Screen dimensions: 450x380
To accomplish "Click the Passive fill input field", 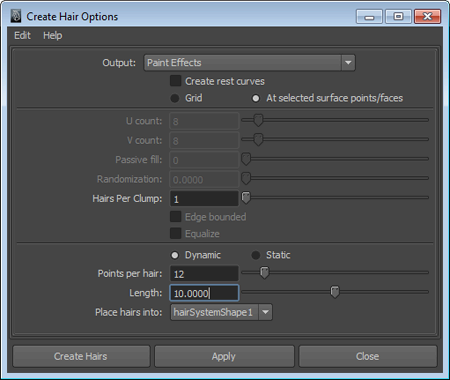I will [204, 160].
